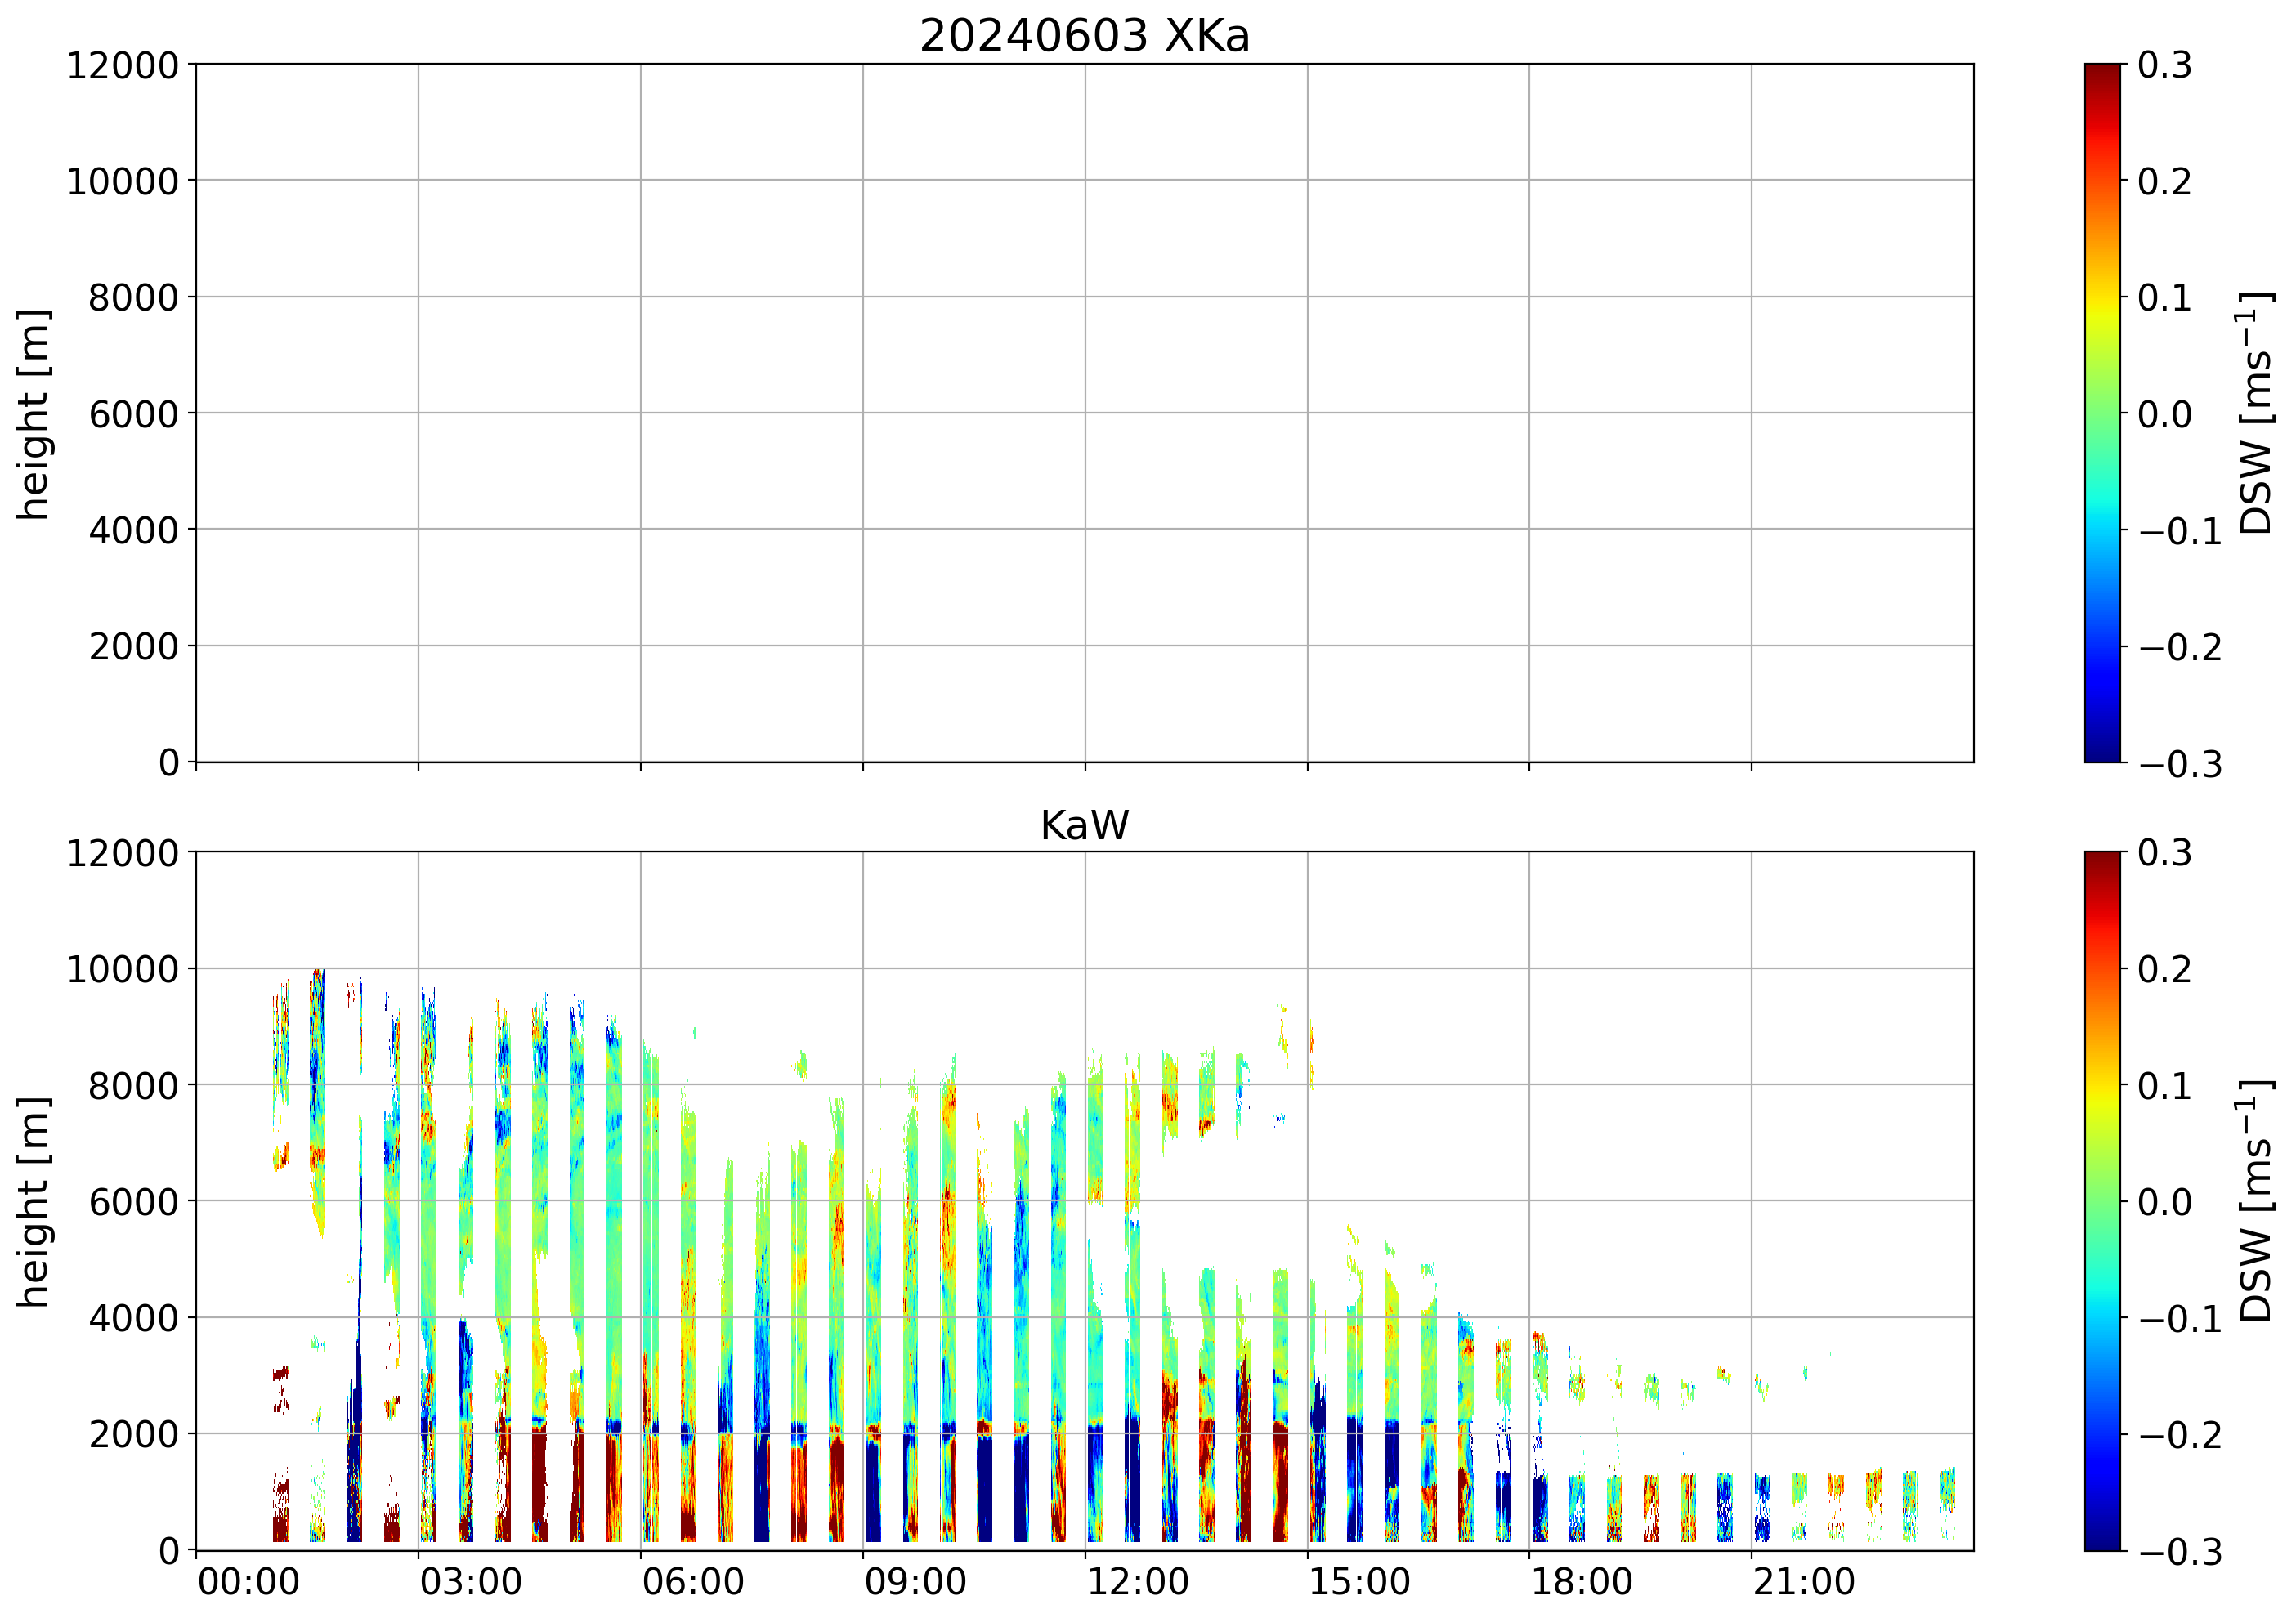Click the 12:00 x-axis tick label
Image resolution: width=2296 pixels, height=1618 pixels.
pyautogui.click(x=1137, y=1583)
